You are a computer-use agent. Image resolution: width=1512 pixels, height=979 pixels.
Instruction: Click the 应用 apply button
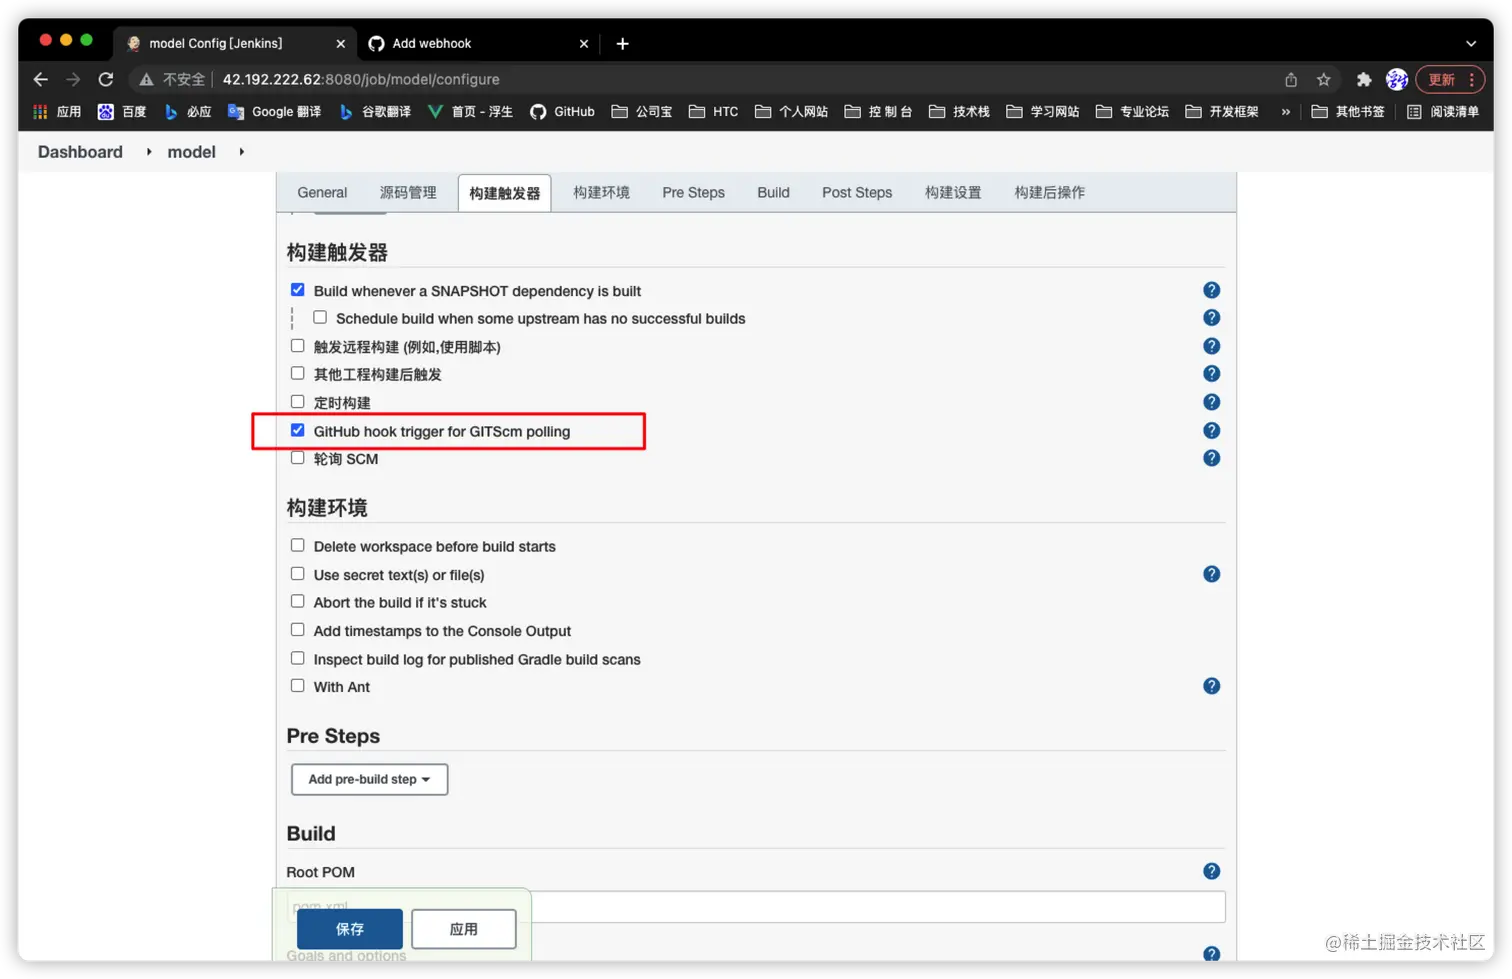coord(464,929)
